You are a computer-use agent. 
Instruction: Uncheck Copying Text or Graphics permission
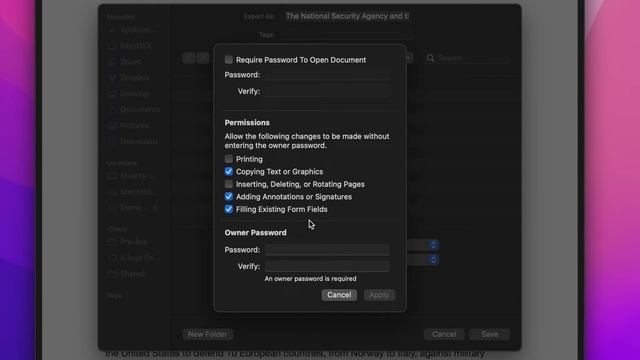click(229, 171)
